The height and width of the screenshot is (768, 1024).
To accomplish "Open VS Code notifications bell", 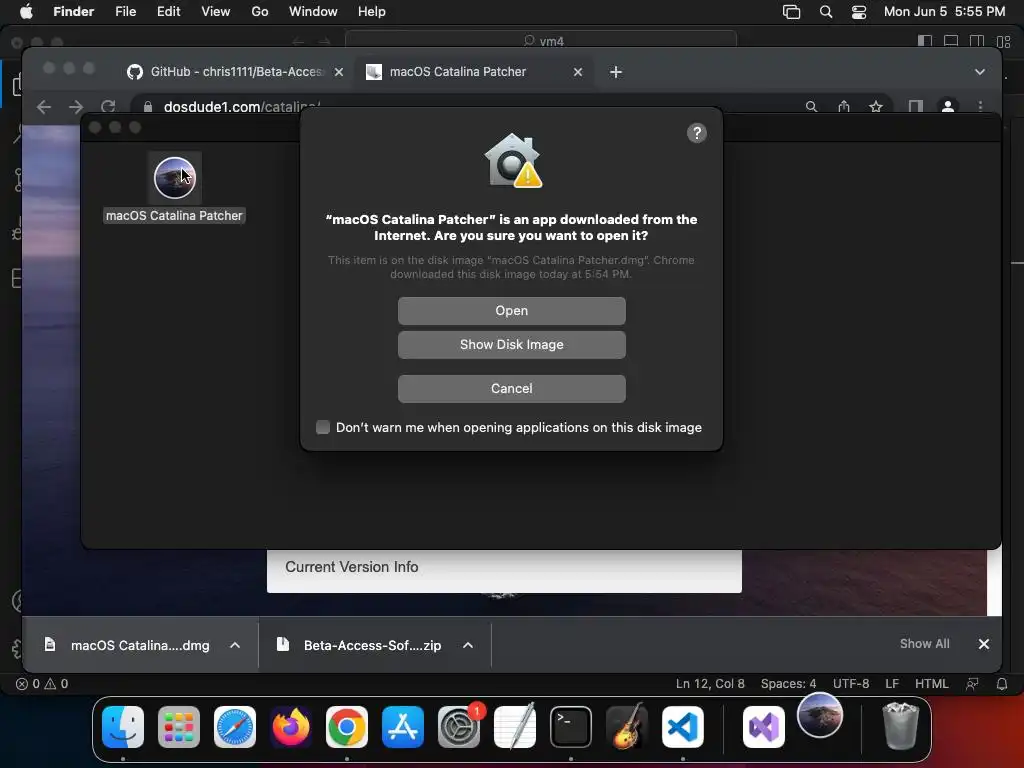I will (x=1002, y=684).
